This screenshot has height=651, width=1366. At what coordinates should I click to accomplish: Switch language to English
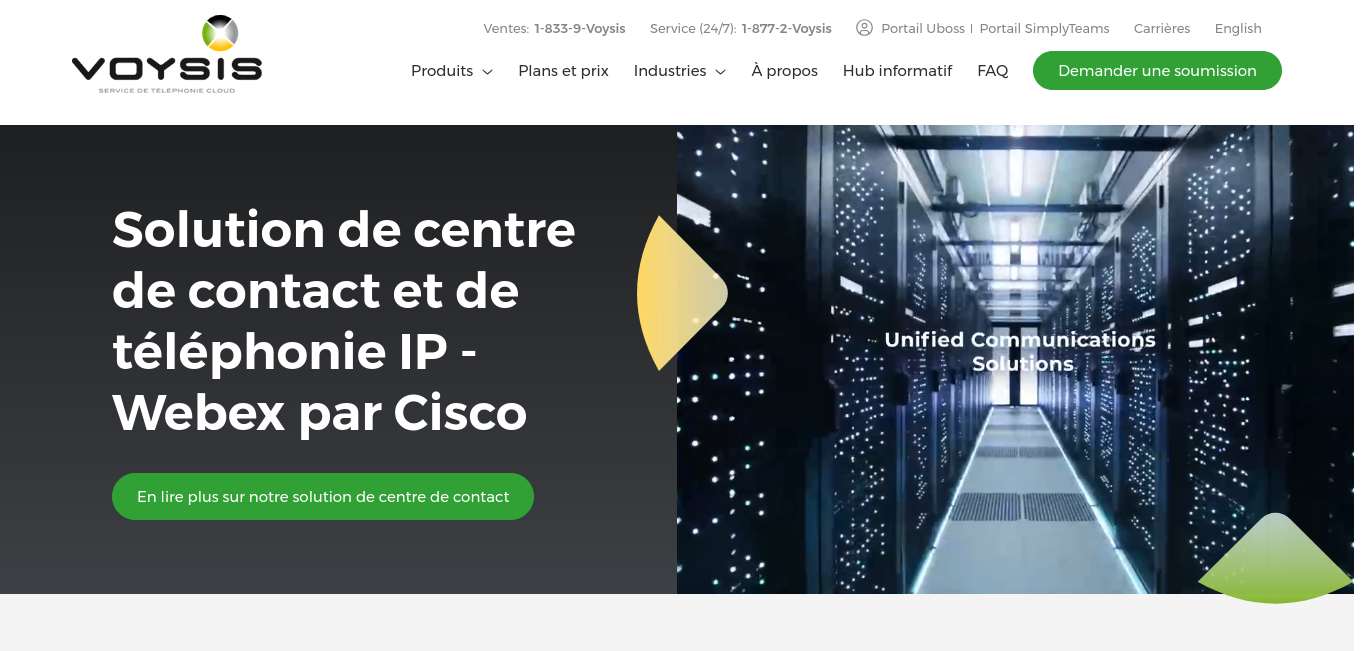[1238, 28]
